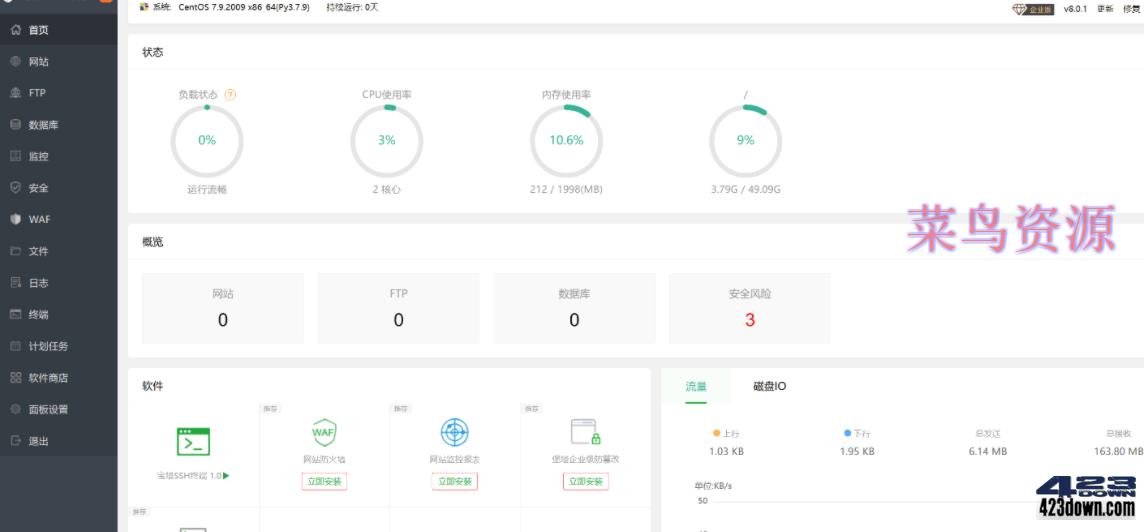Click the CPU使用率 3% gauge
This screenshot has height=532, width=1144.
coord(387,140)
